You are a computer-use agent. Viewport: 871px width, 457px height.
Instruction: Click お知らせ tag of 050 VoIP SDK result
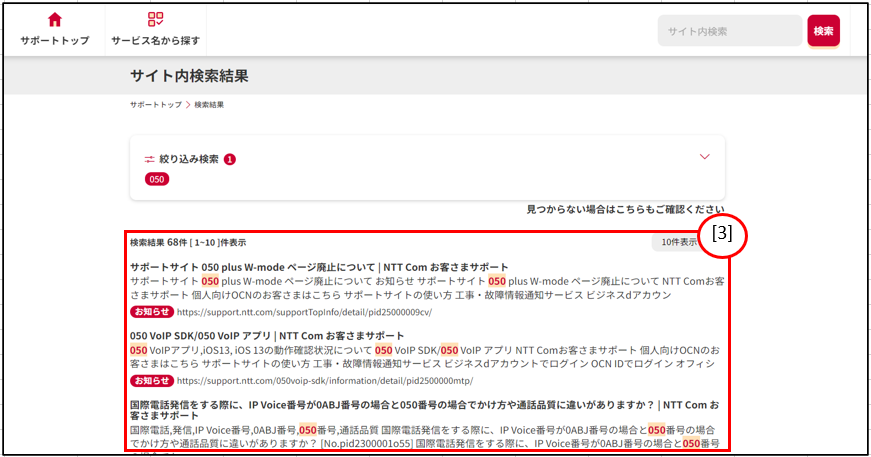click(x=152, y=380)
